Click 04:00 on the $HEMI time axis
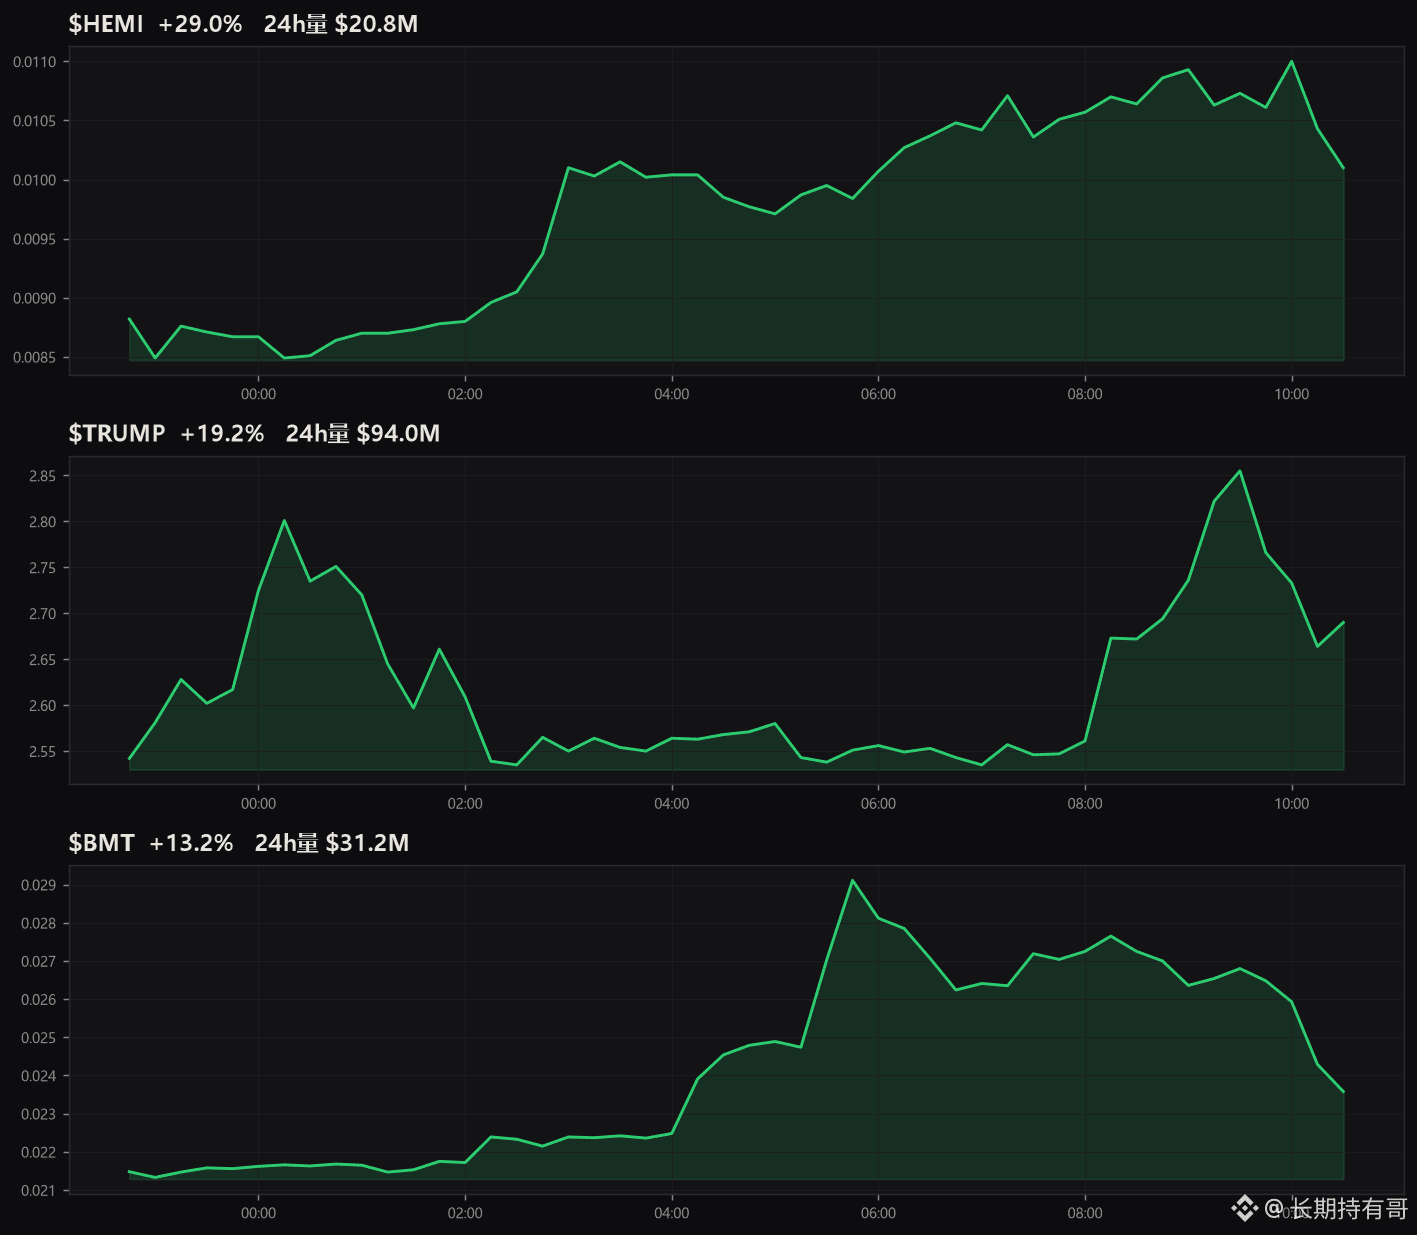This screenshot has width=1417, height=1235. click(672, 394)
